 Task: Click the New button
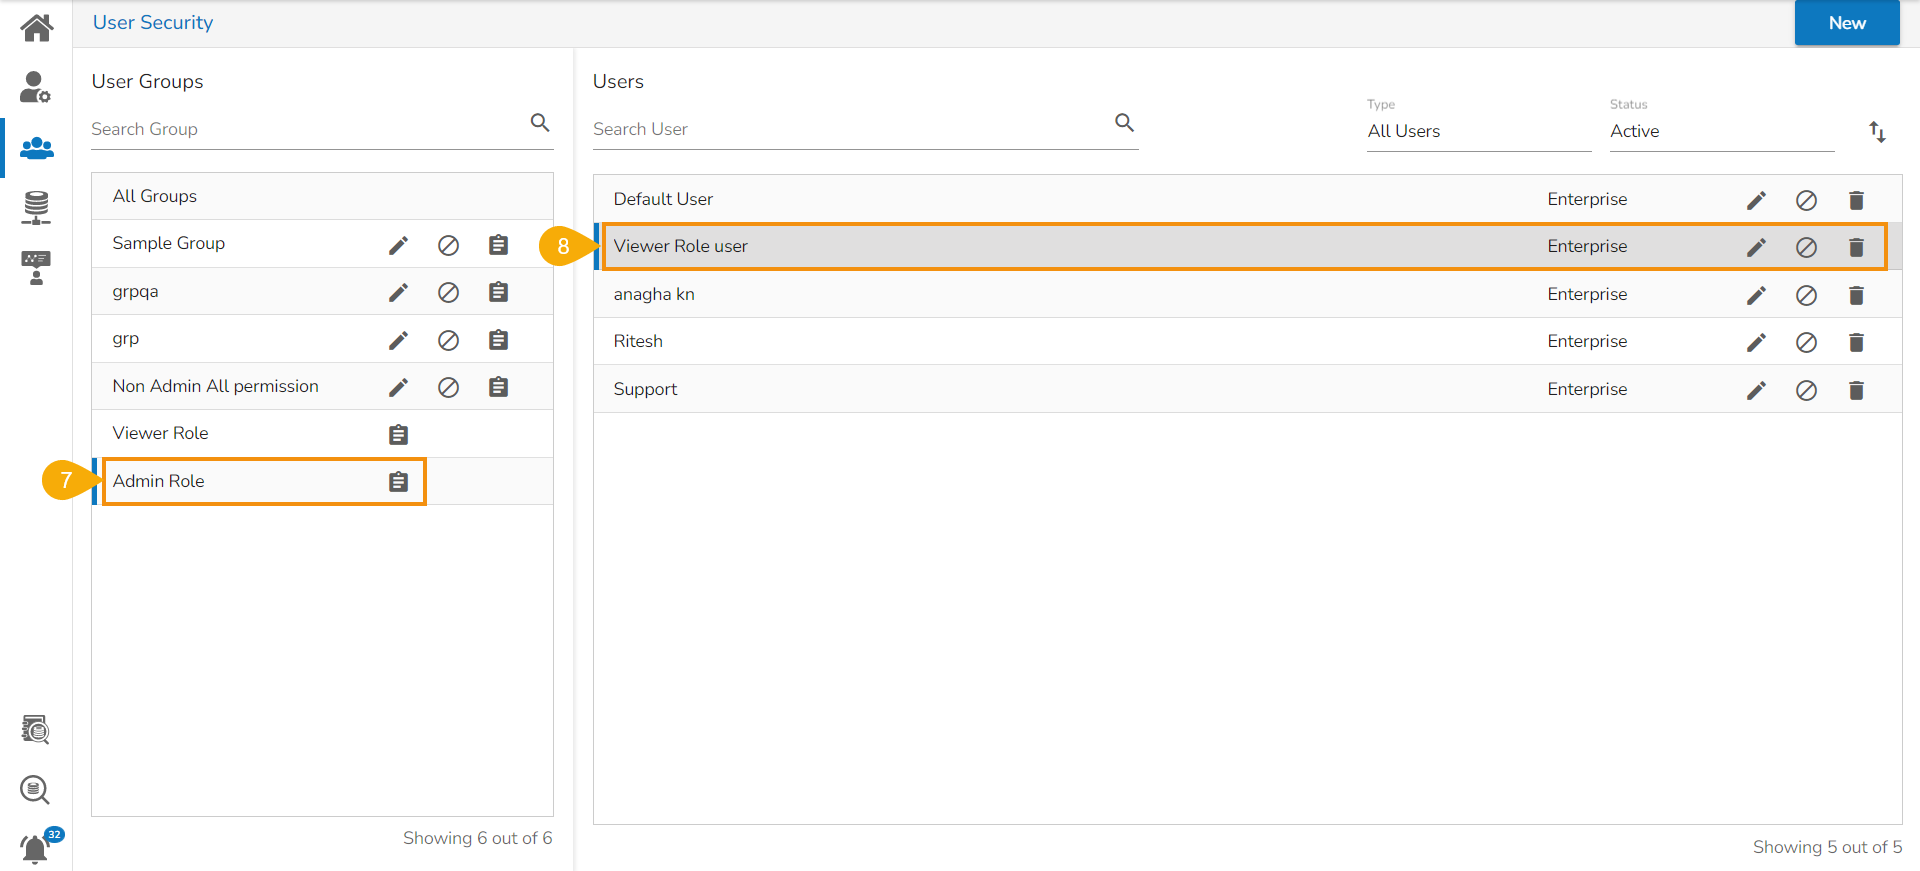point(1846,23)
